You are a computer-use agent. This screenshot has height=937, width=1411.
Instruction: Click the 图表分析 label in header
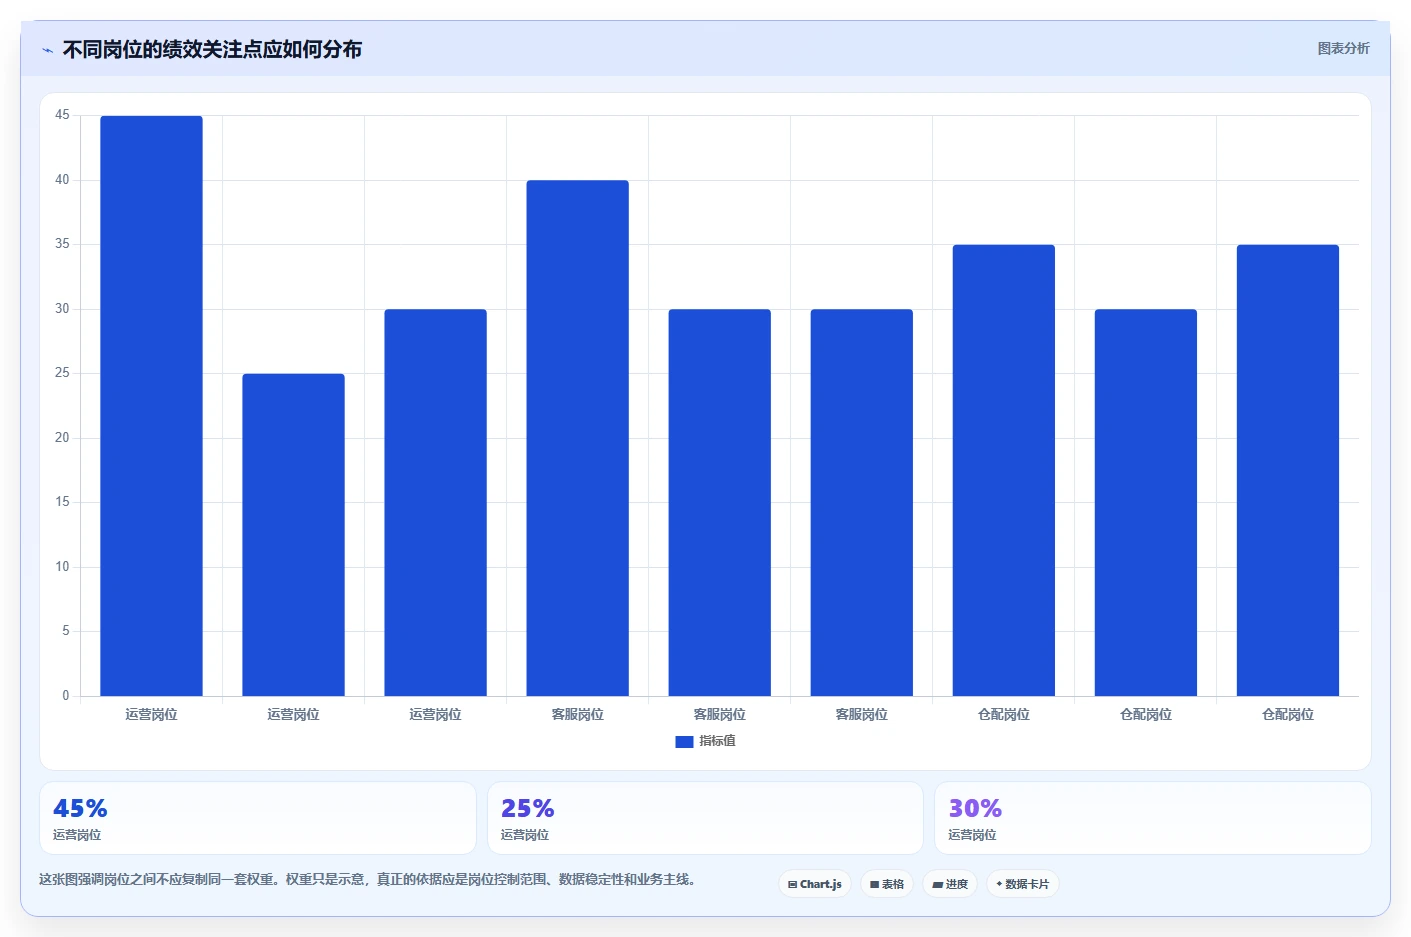click(1343, 48)
